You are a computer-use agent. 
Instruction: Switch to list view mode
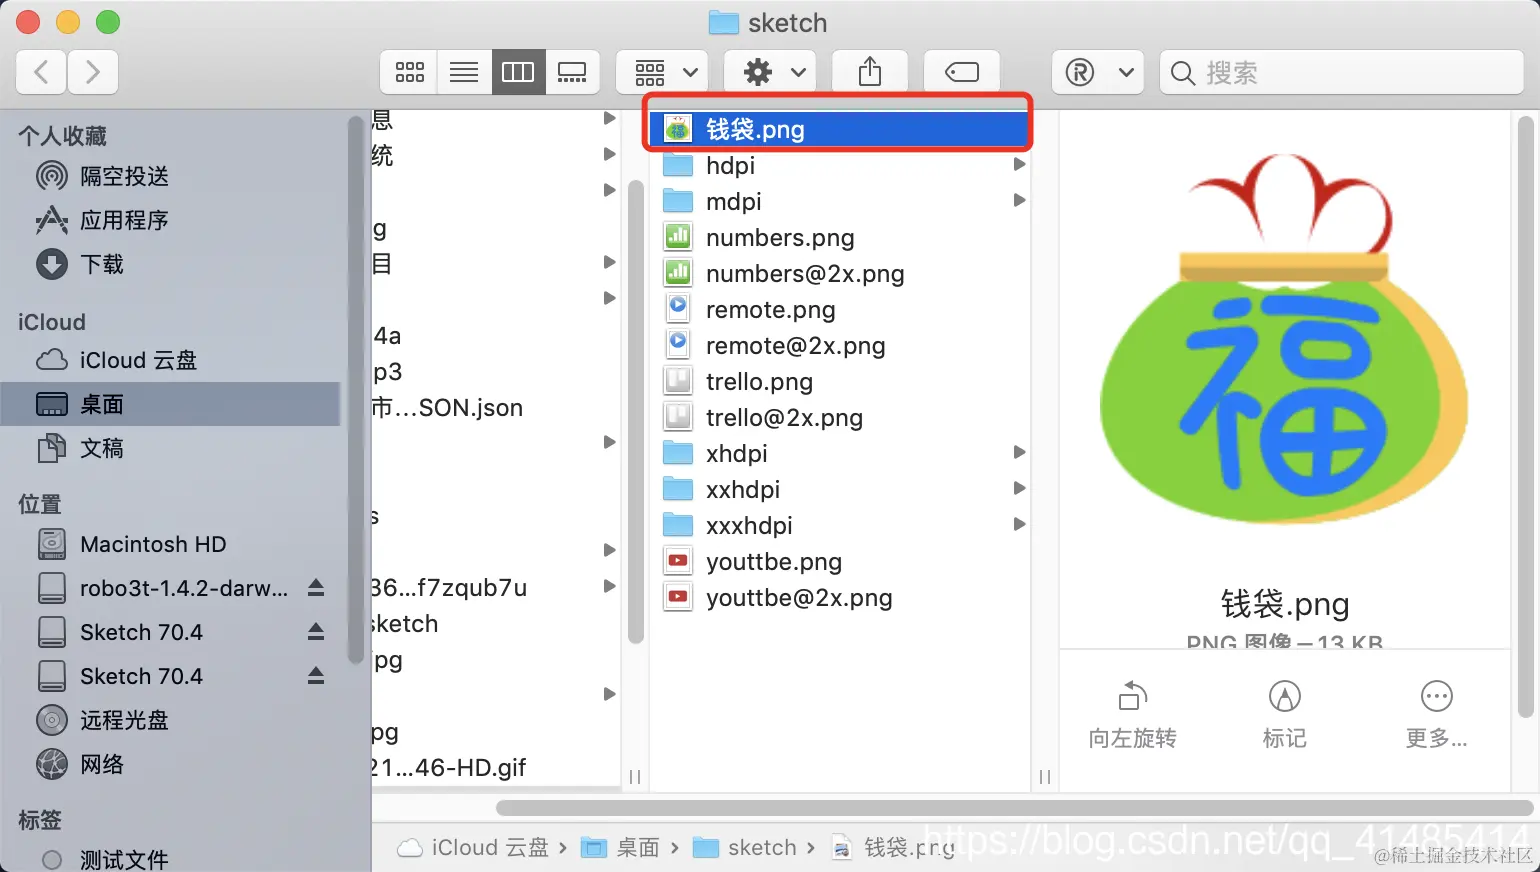pos(464,72)
